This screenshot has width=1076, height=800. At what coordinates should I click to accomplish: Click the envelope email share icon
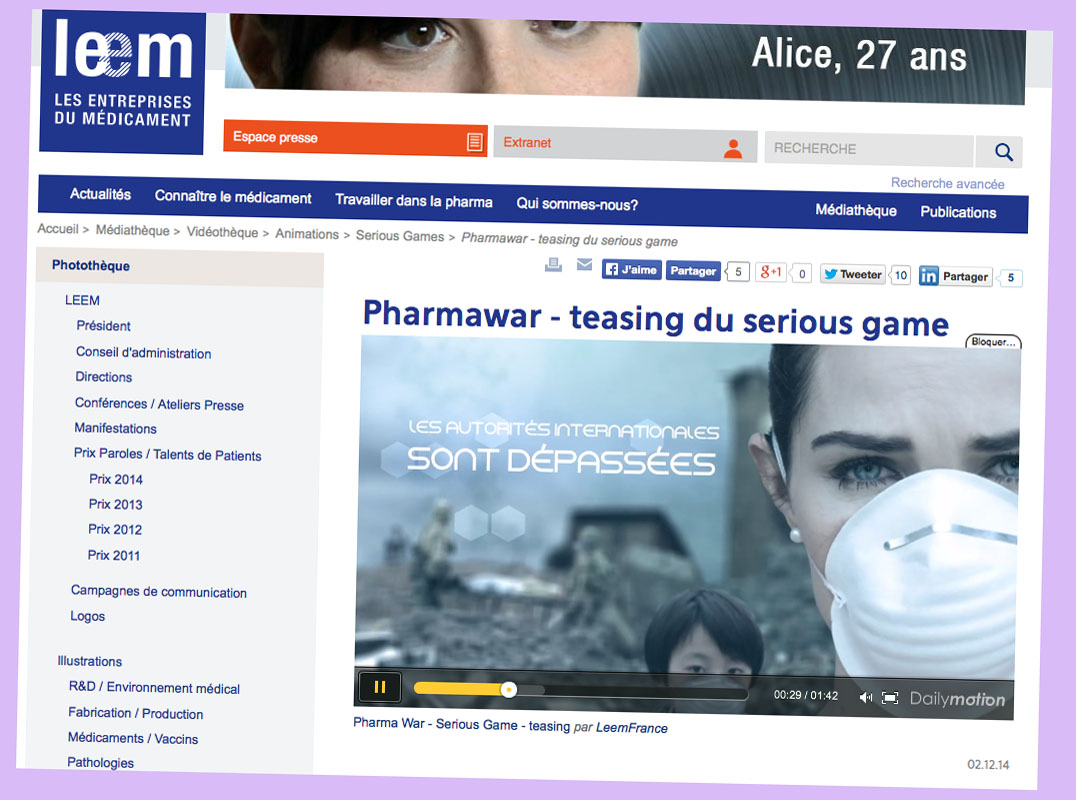point(584,265)
